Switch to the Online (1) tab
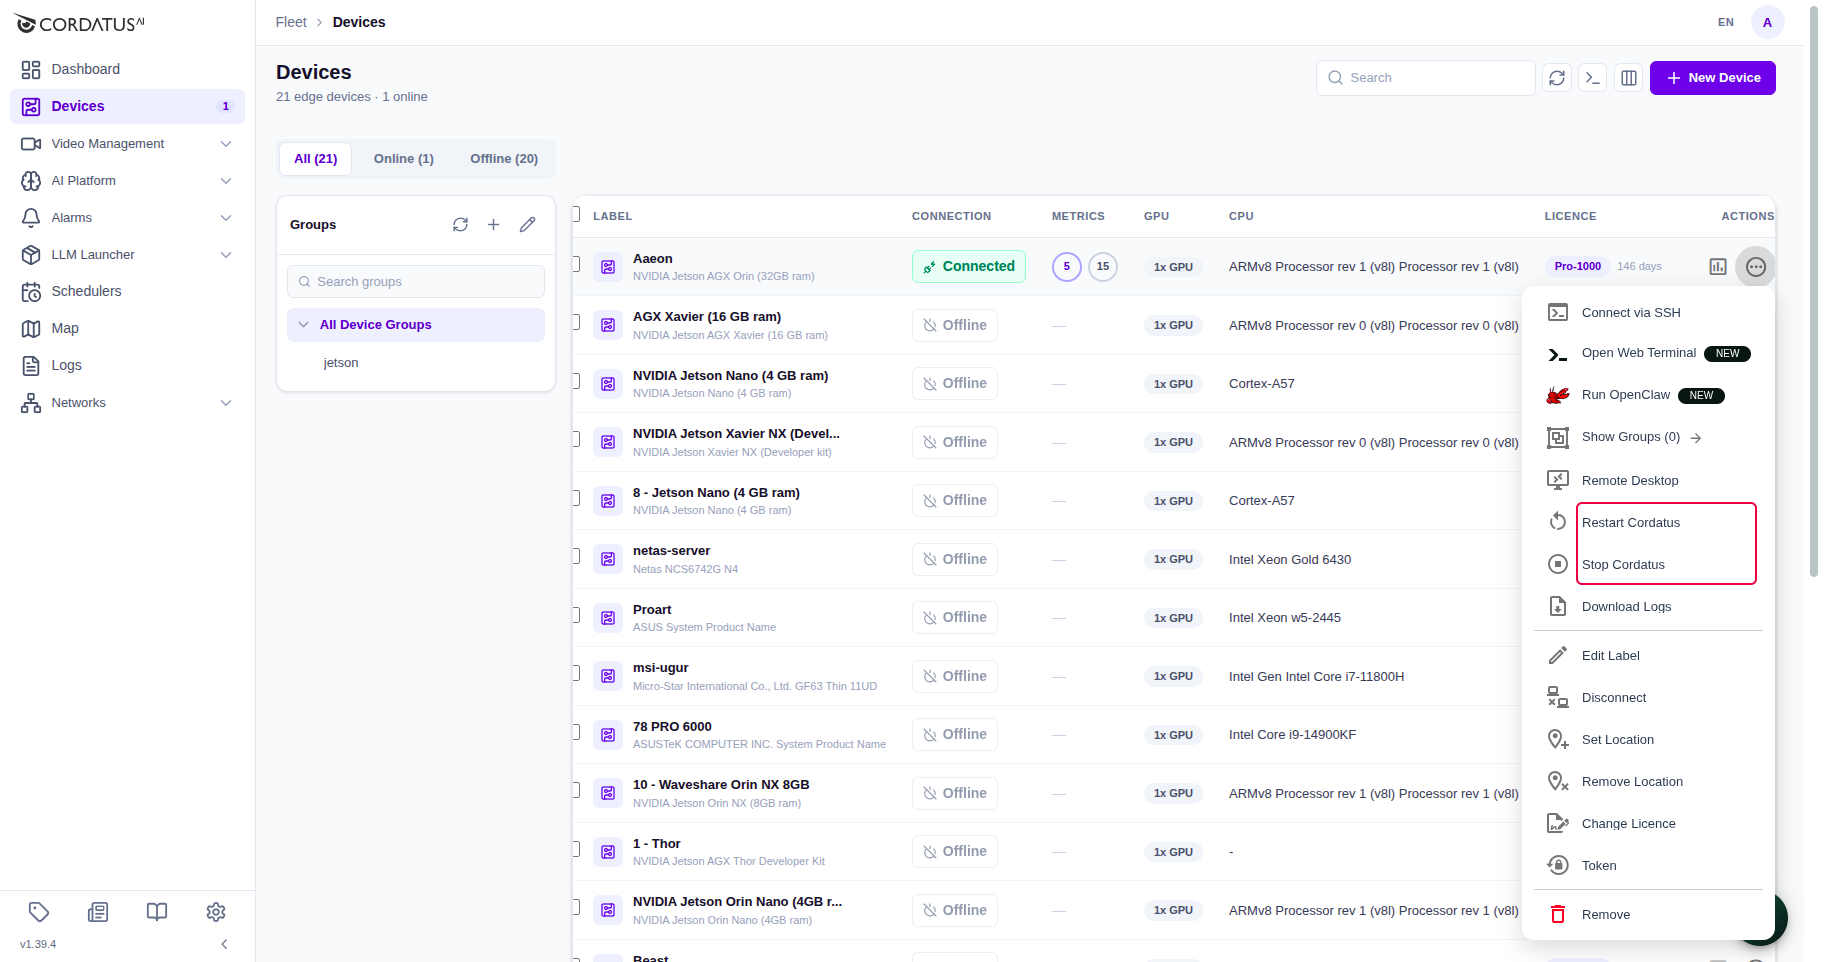 [404, 159]
